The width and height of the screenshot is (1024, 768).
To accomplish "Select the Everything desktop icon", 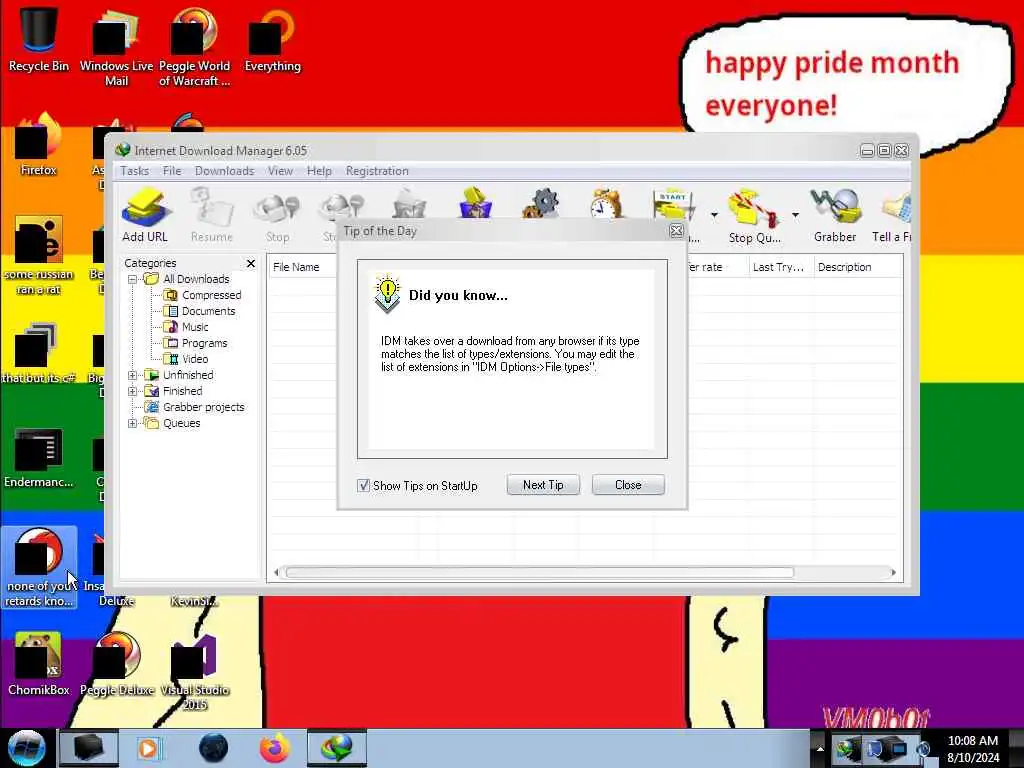I will (272, 40).
